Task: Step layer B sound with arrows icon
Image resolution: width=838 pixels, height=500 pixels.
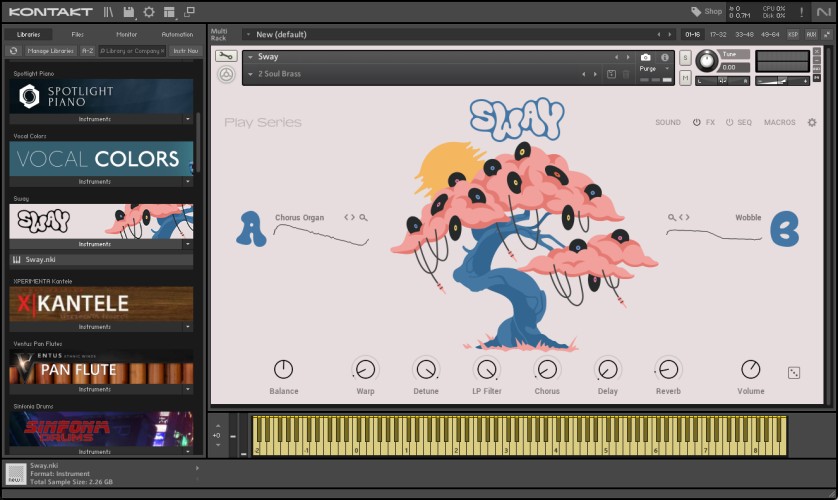Action: pyautogui.click(x=684, y=217)
